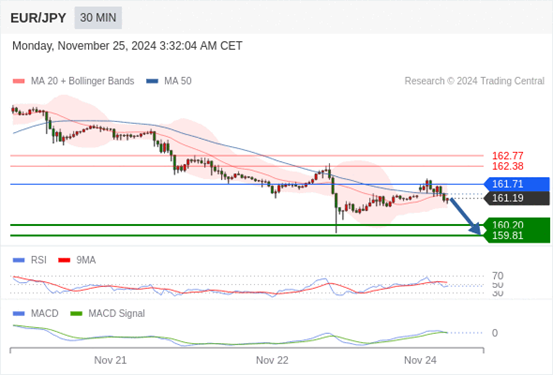The height and width of the screenshot is (375, 553).
Task: Toggle the MA 50 legend entry
Action: pyautogui.click(x=169, y=81)
